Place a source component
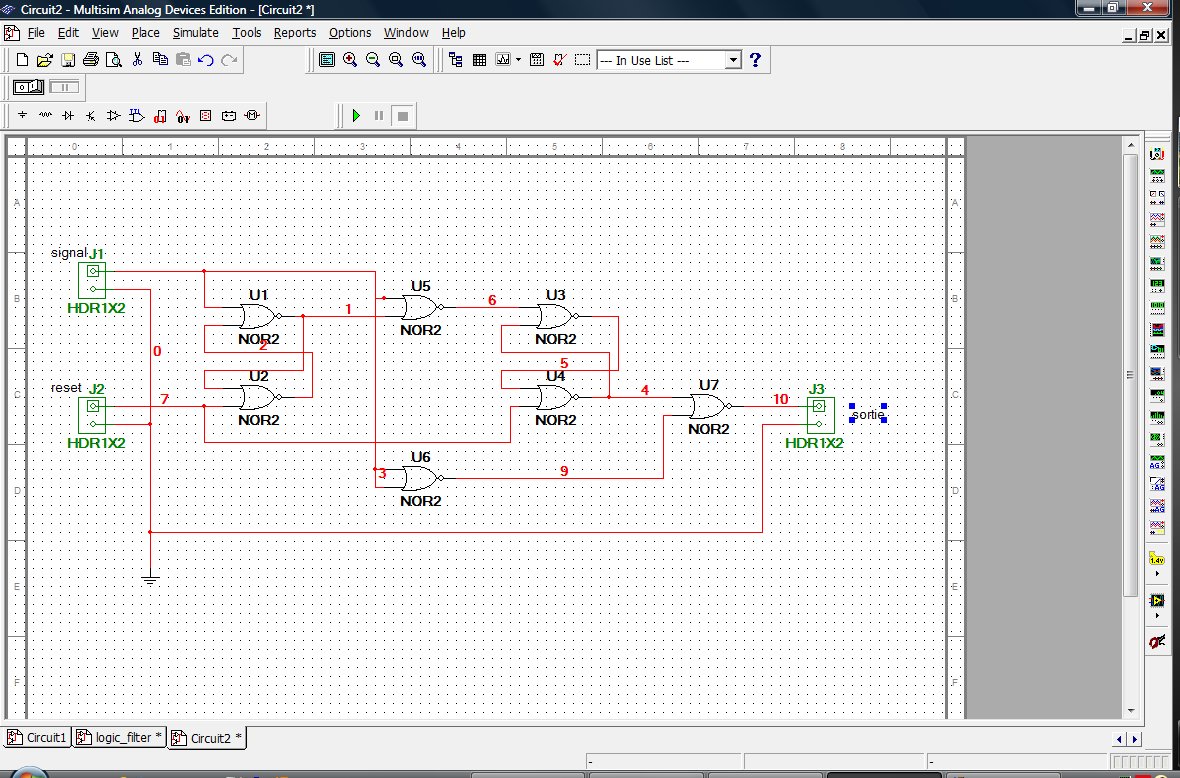 coord(22,116)
